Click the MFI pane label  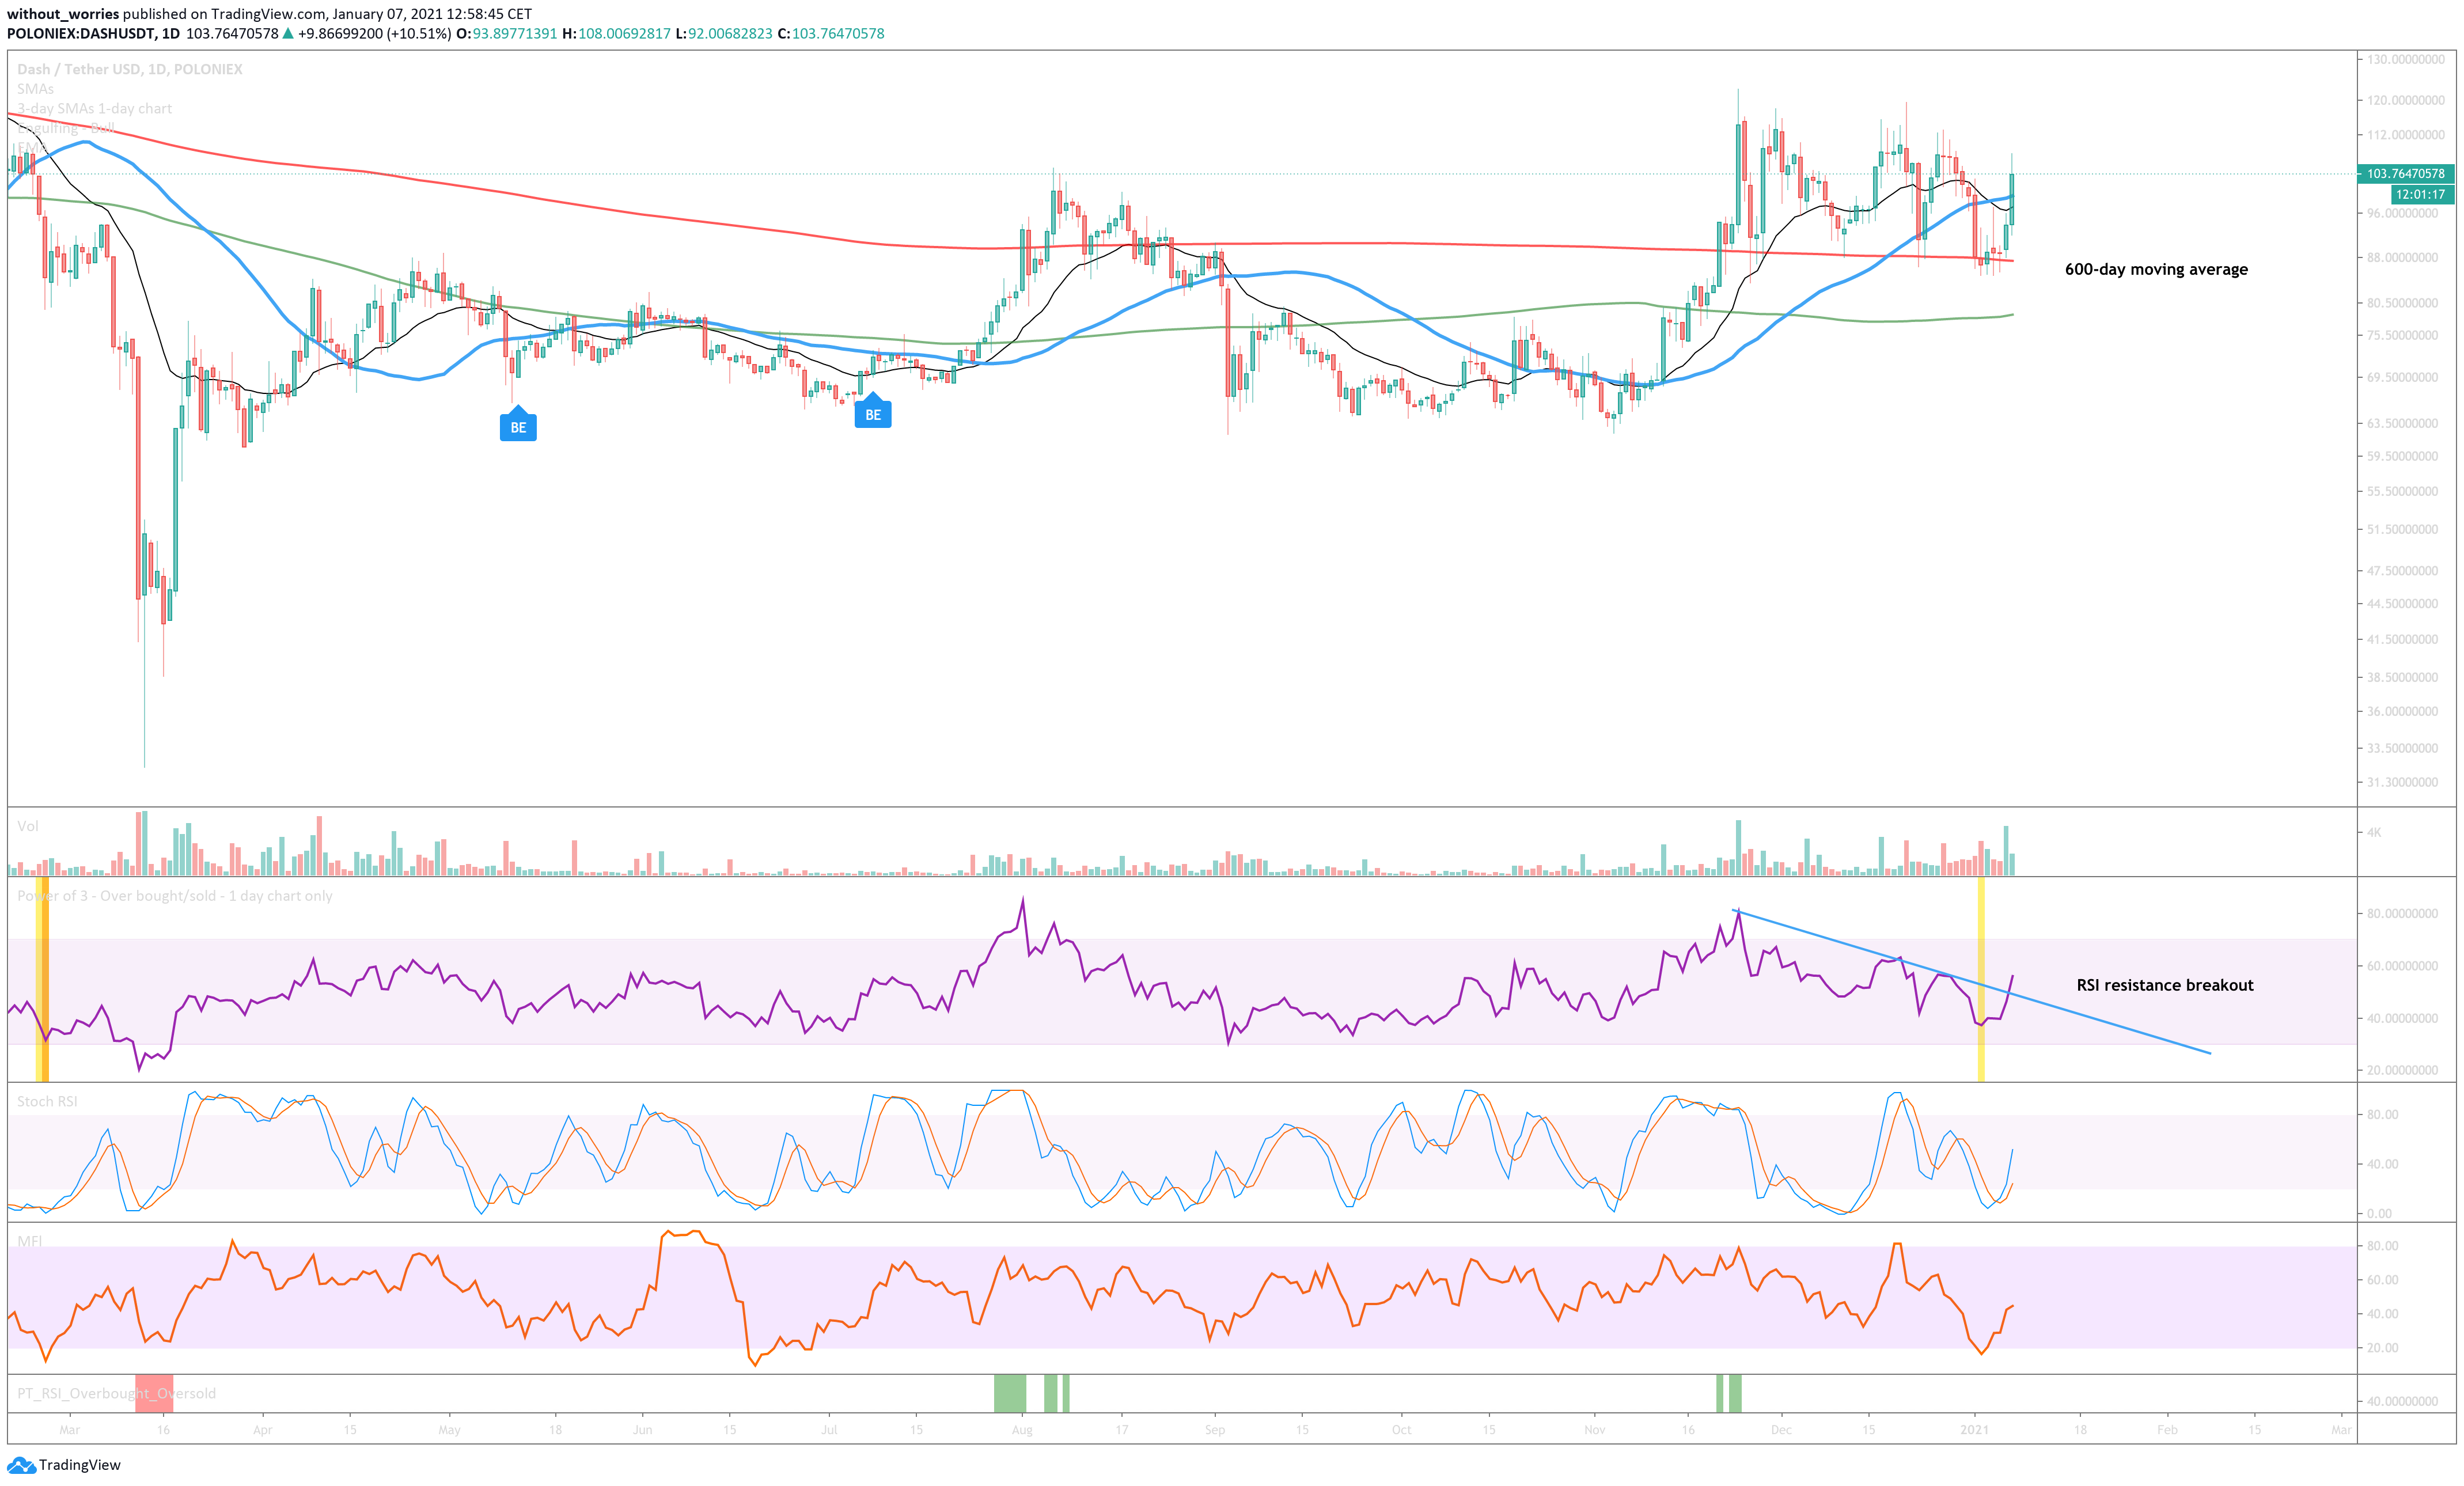coord(30,1241)
